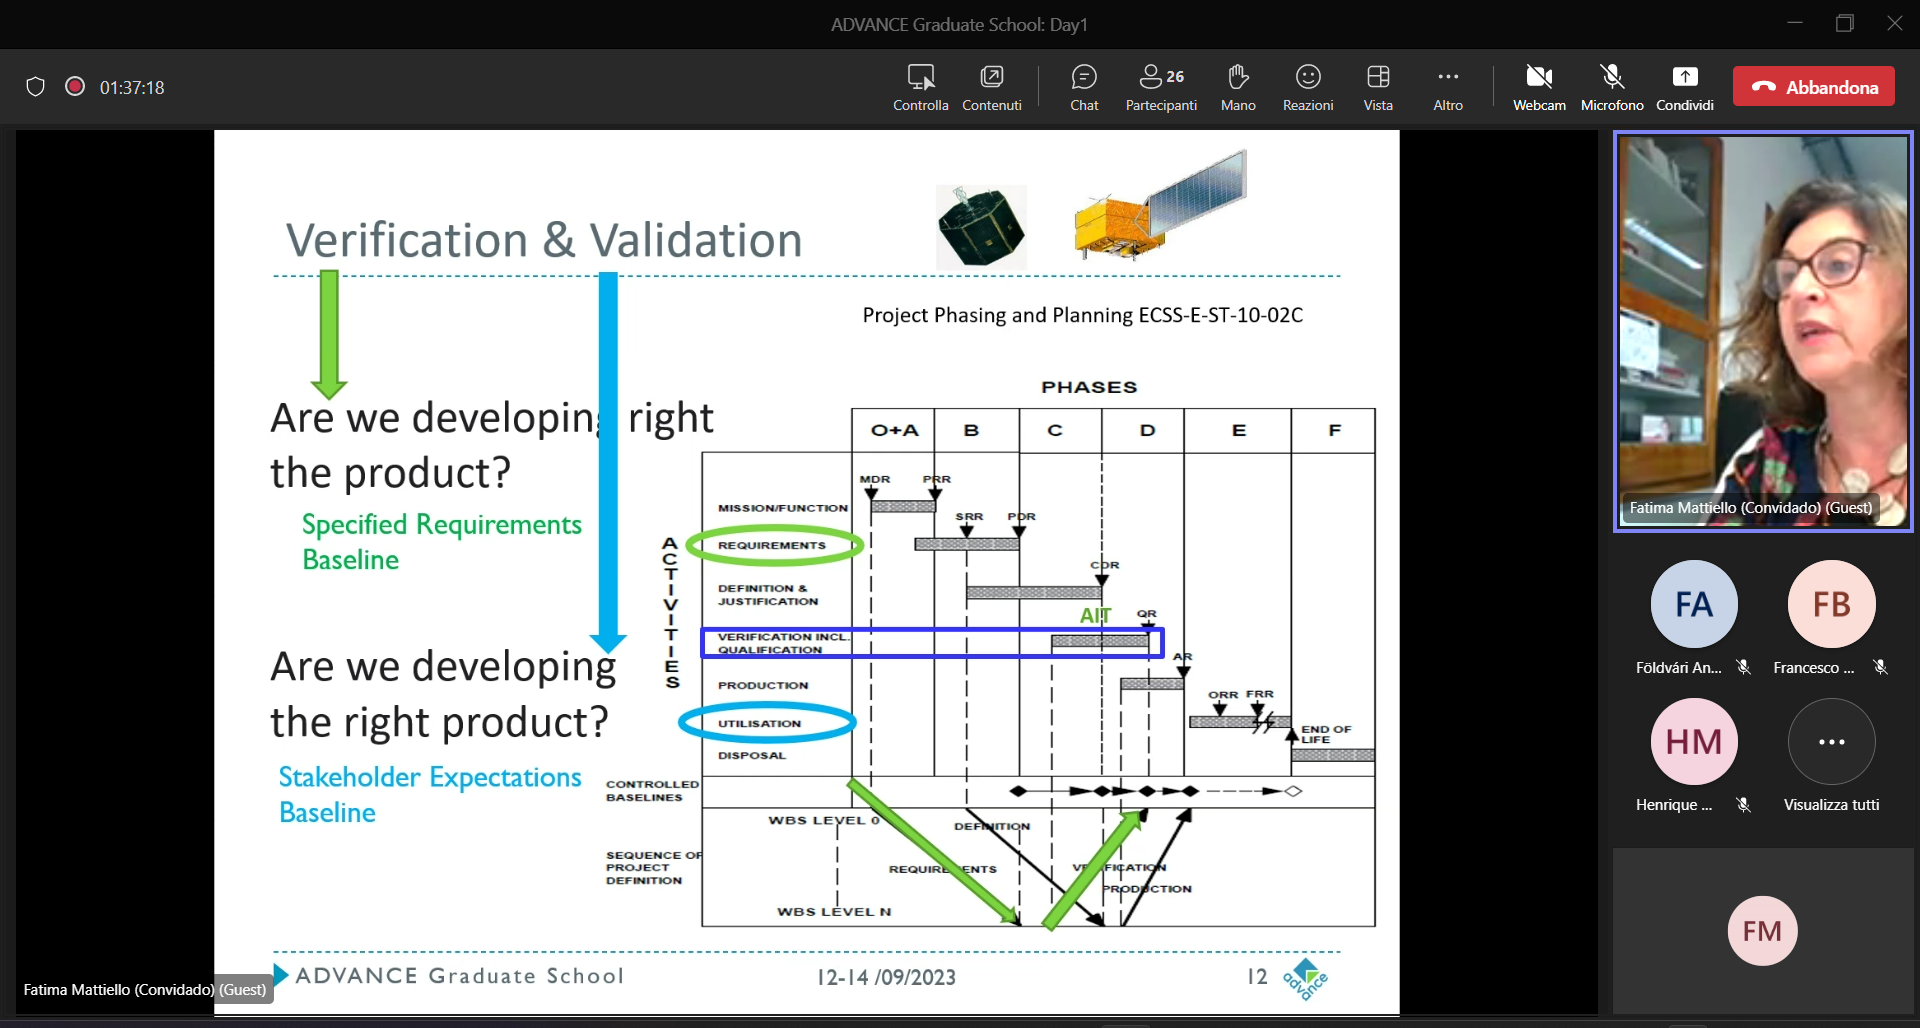Click the Földvári An... name label
Image resolution: width=1920 pixels, height=1028 pixels.
[1678, 667]
